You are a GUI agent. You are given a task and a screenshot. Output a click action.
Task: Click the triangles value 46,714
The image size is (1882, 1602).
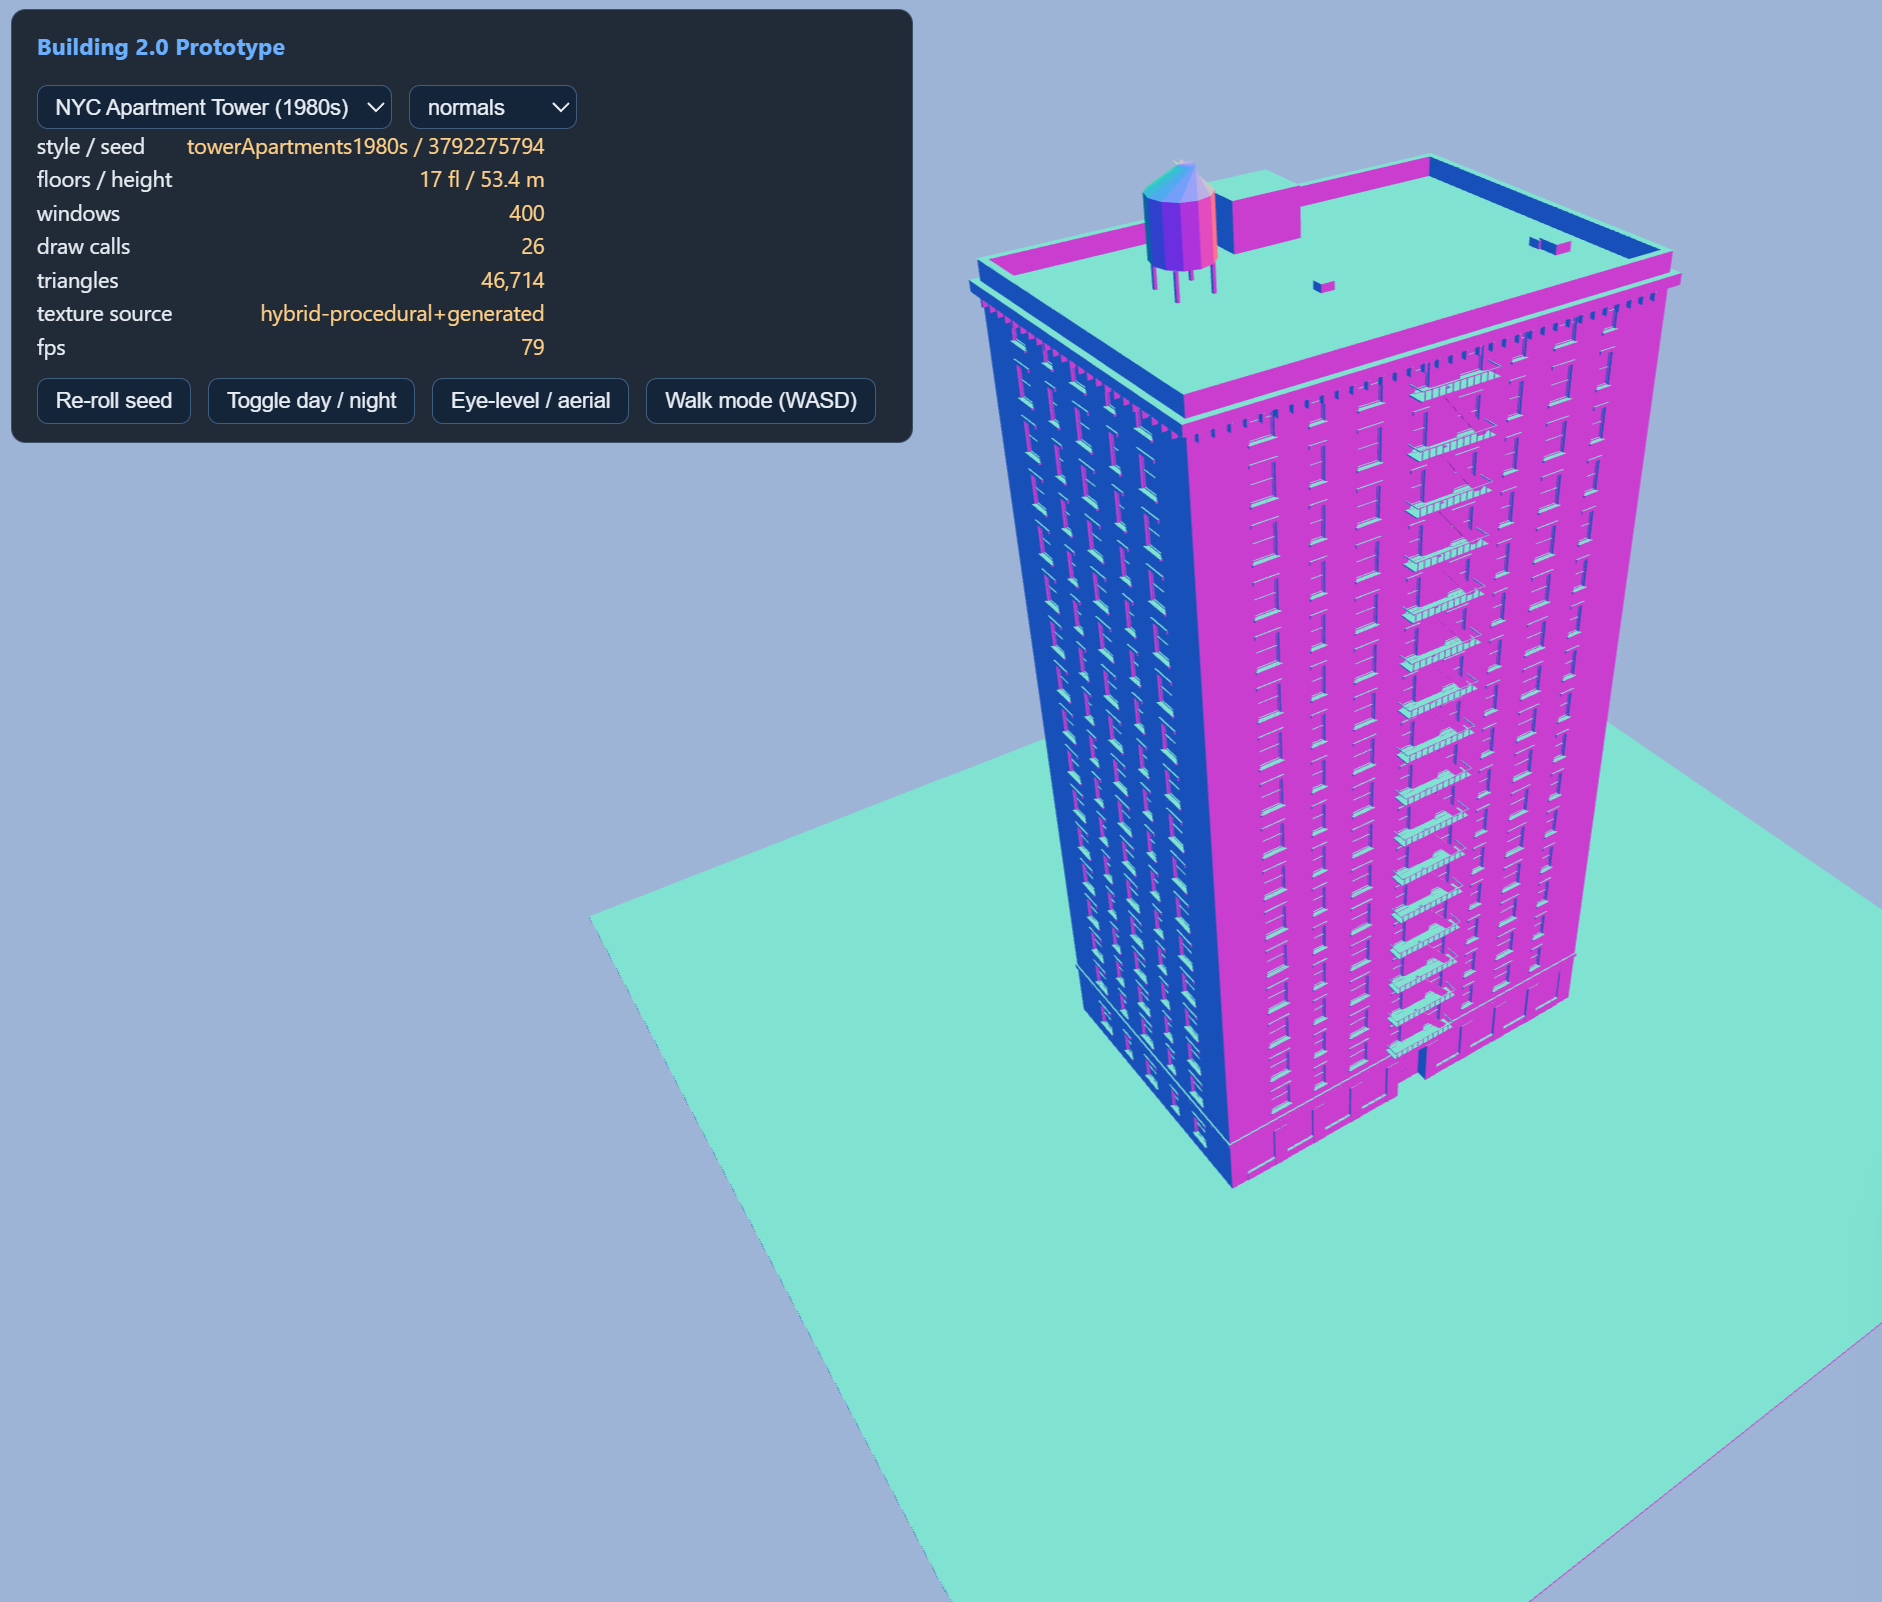point(513,281)
